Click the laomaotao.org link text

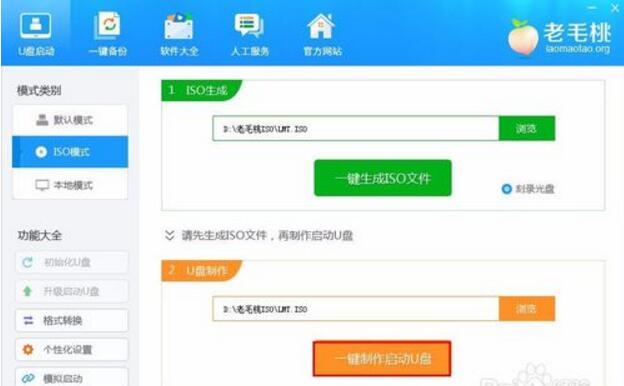(x=578, y=49)
